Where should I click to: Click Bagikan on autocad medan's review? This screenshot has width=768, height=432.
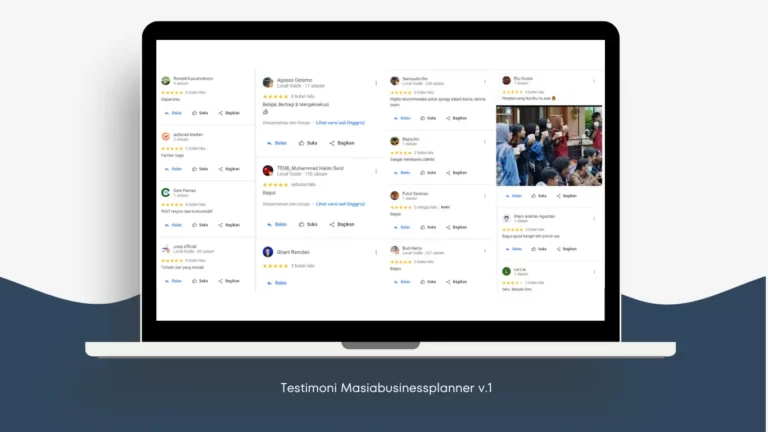[x=229, y=169]
